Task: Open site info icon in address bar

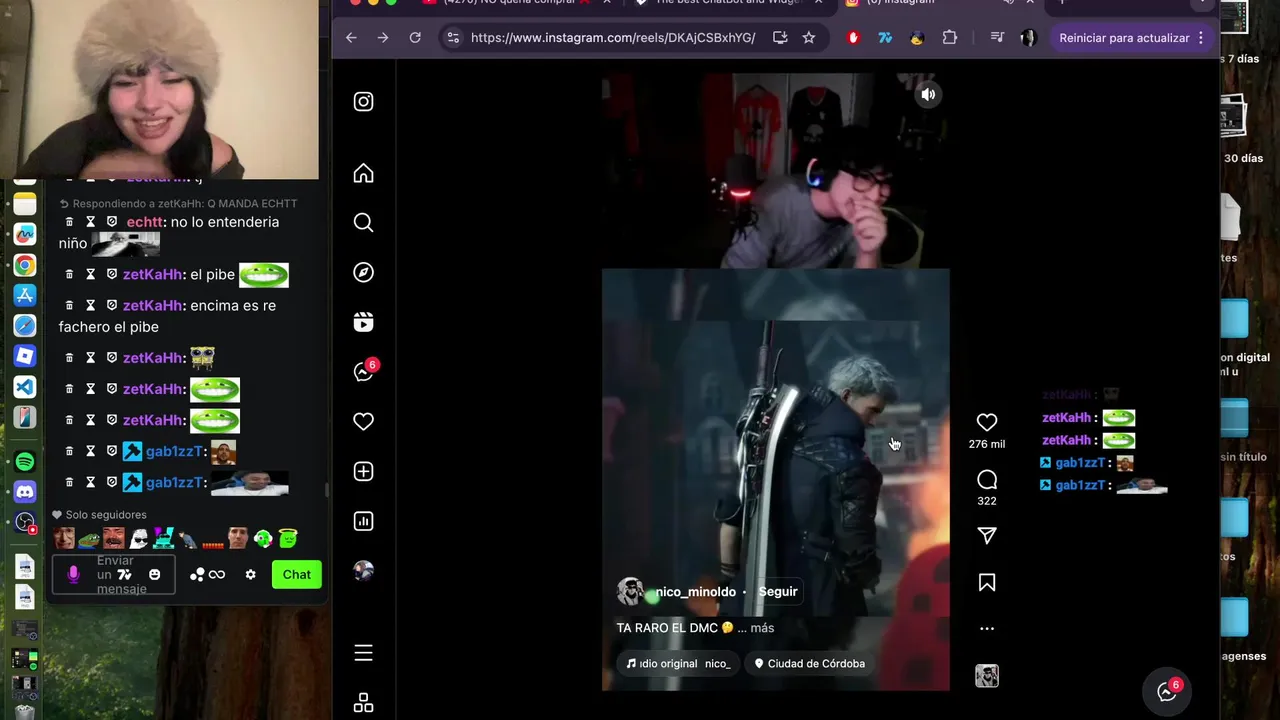Action: 453,38
